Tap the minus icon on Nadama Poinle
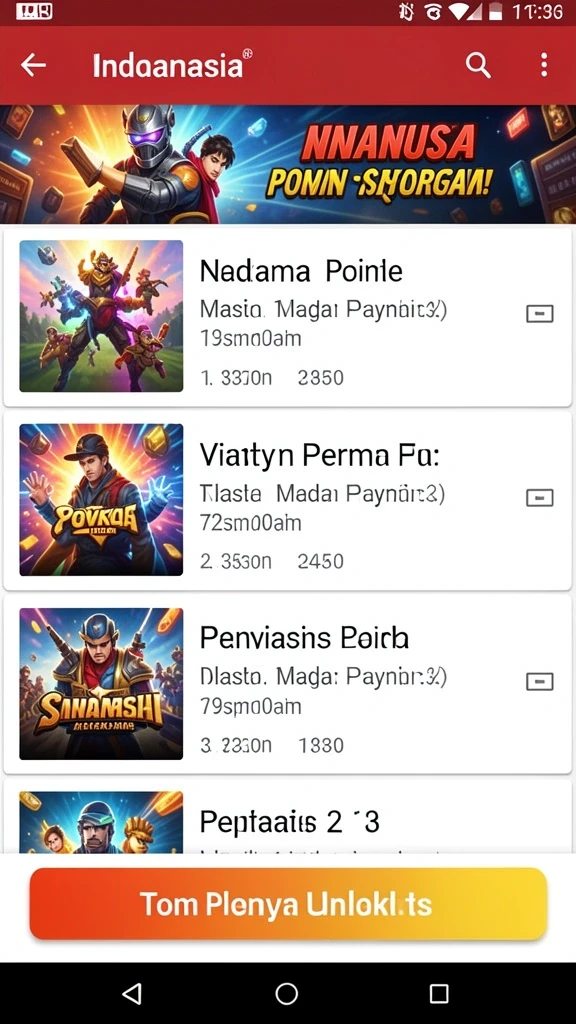 coord(539,314)
